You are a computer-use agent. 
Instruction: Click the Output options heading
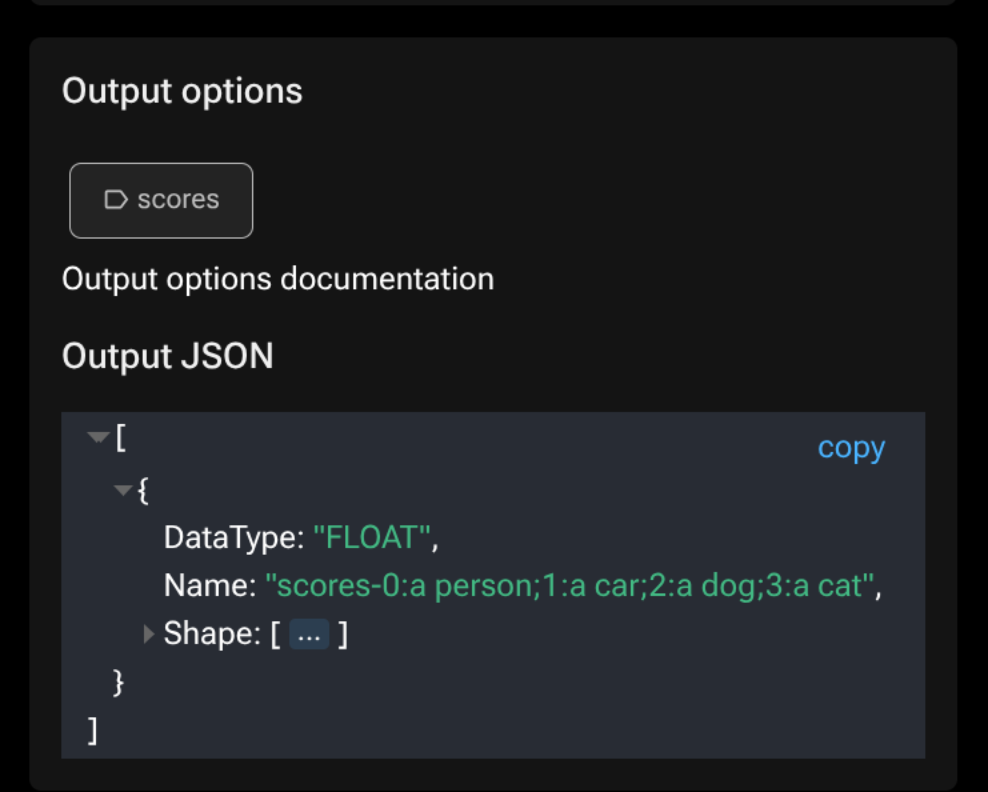(182, 91)
